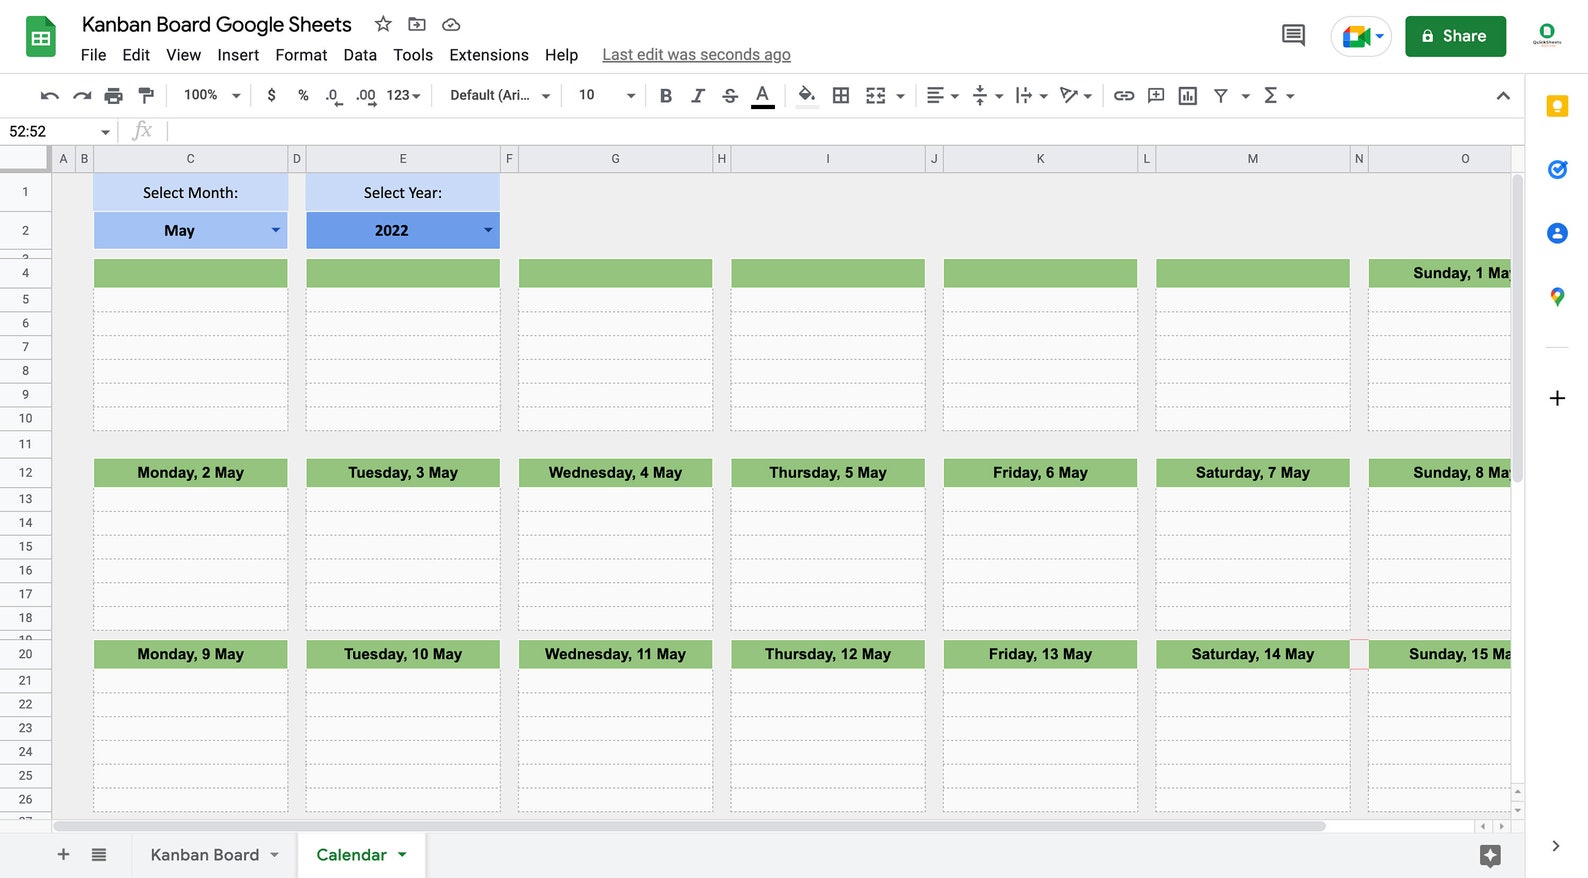
Task: Open the fill color picker
Action: 807,96
